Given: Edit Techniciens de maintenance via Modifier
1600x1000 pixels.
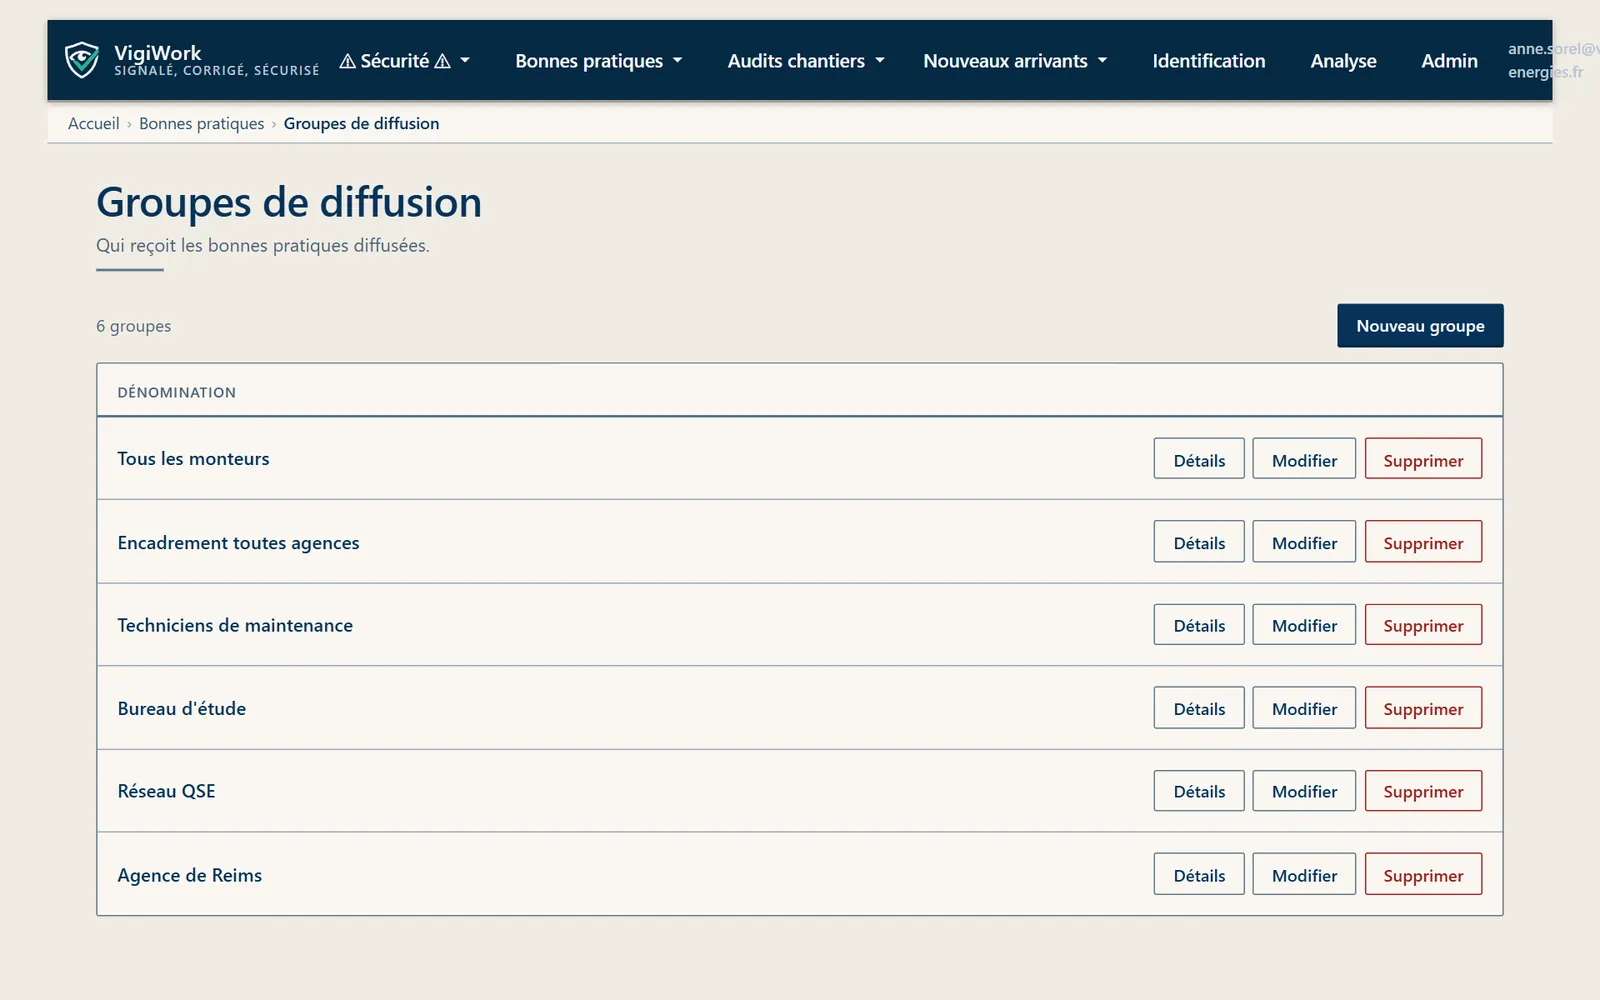Looking at the screenshot, I should click(x=1304, y=625).
